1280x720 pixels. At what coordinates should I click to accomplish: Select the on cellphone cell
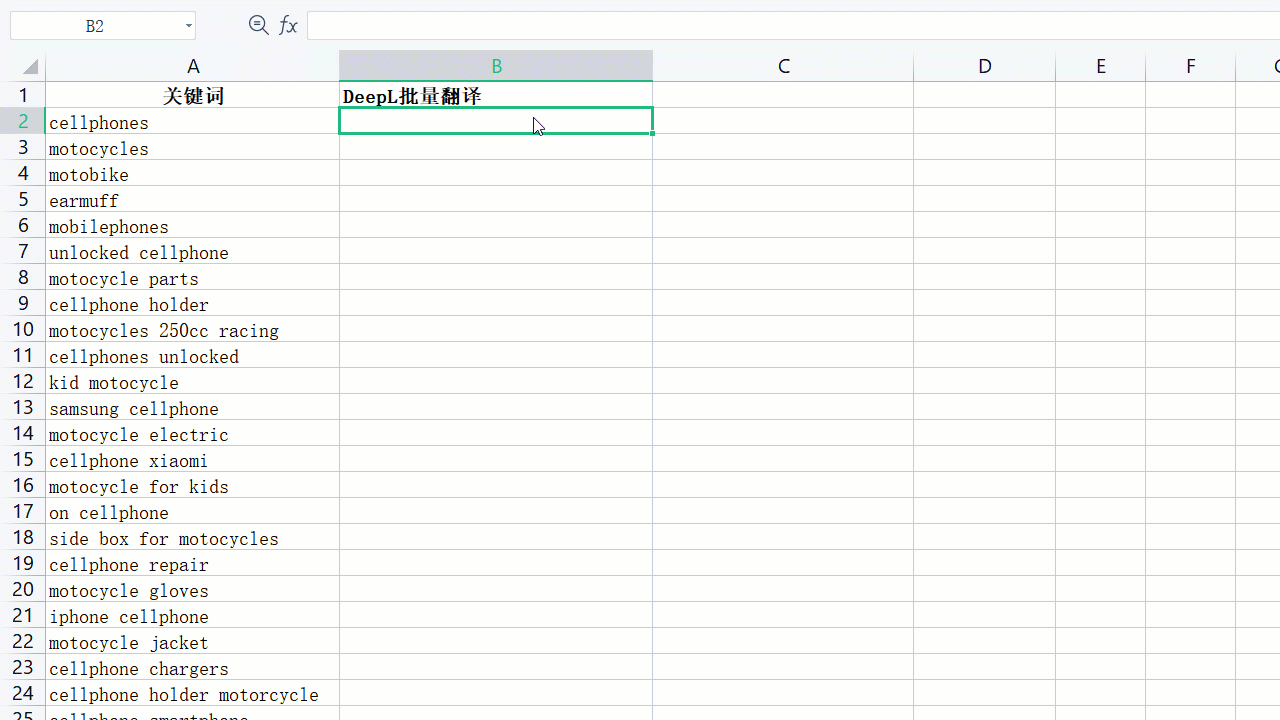pos(193,512)
